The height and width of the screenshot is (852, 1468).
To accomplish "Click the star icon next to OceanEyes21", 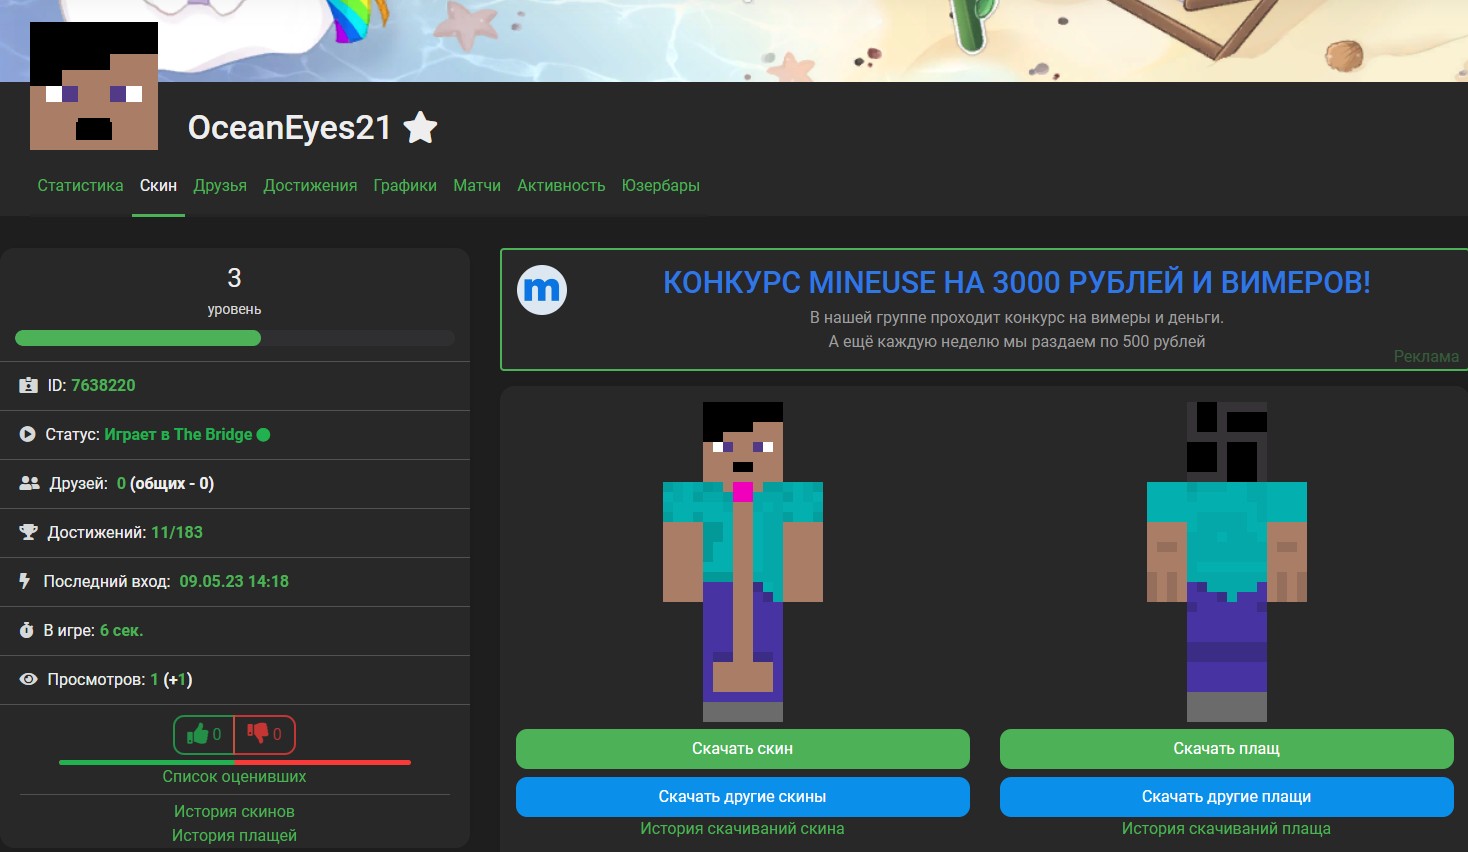I will (x=420, y=128).
